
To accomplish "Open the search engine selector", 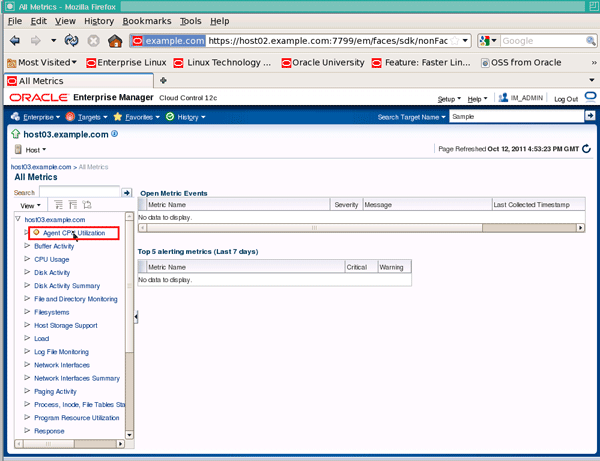I will point(488,41).
